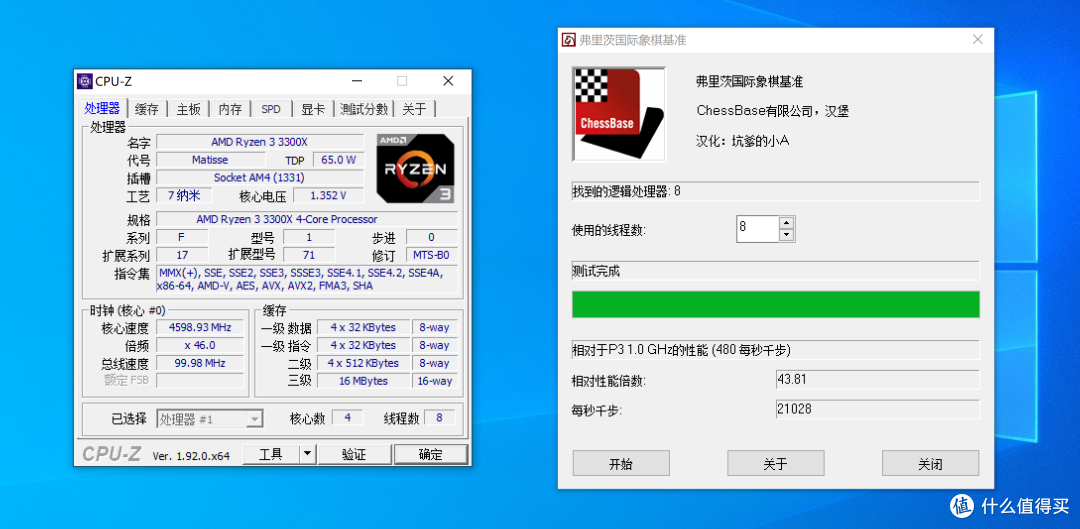Click the kilonodes per second value 21028
Image resolution: width=1080 pixels, height=529 pixels.
878,409
